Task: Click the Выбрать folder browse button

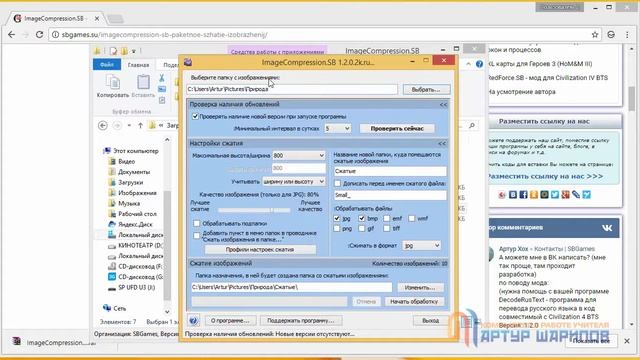Action: 427,89
